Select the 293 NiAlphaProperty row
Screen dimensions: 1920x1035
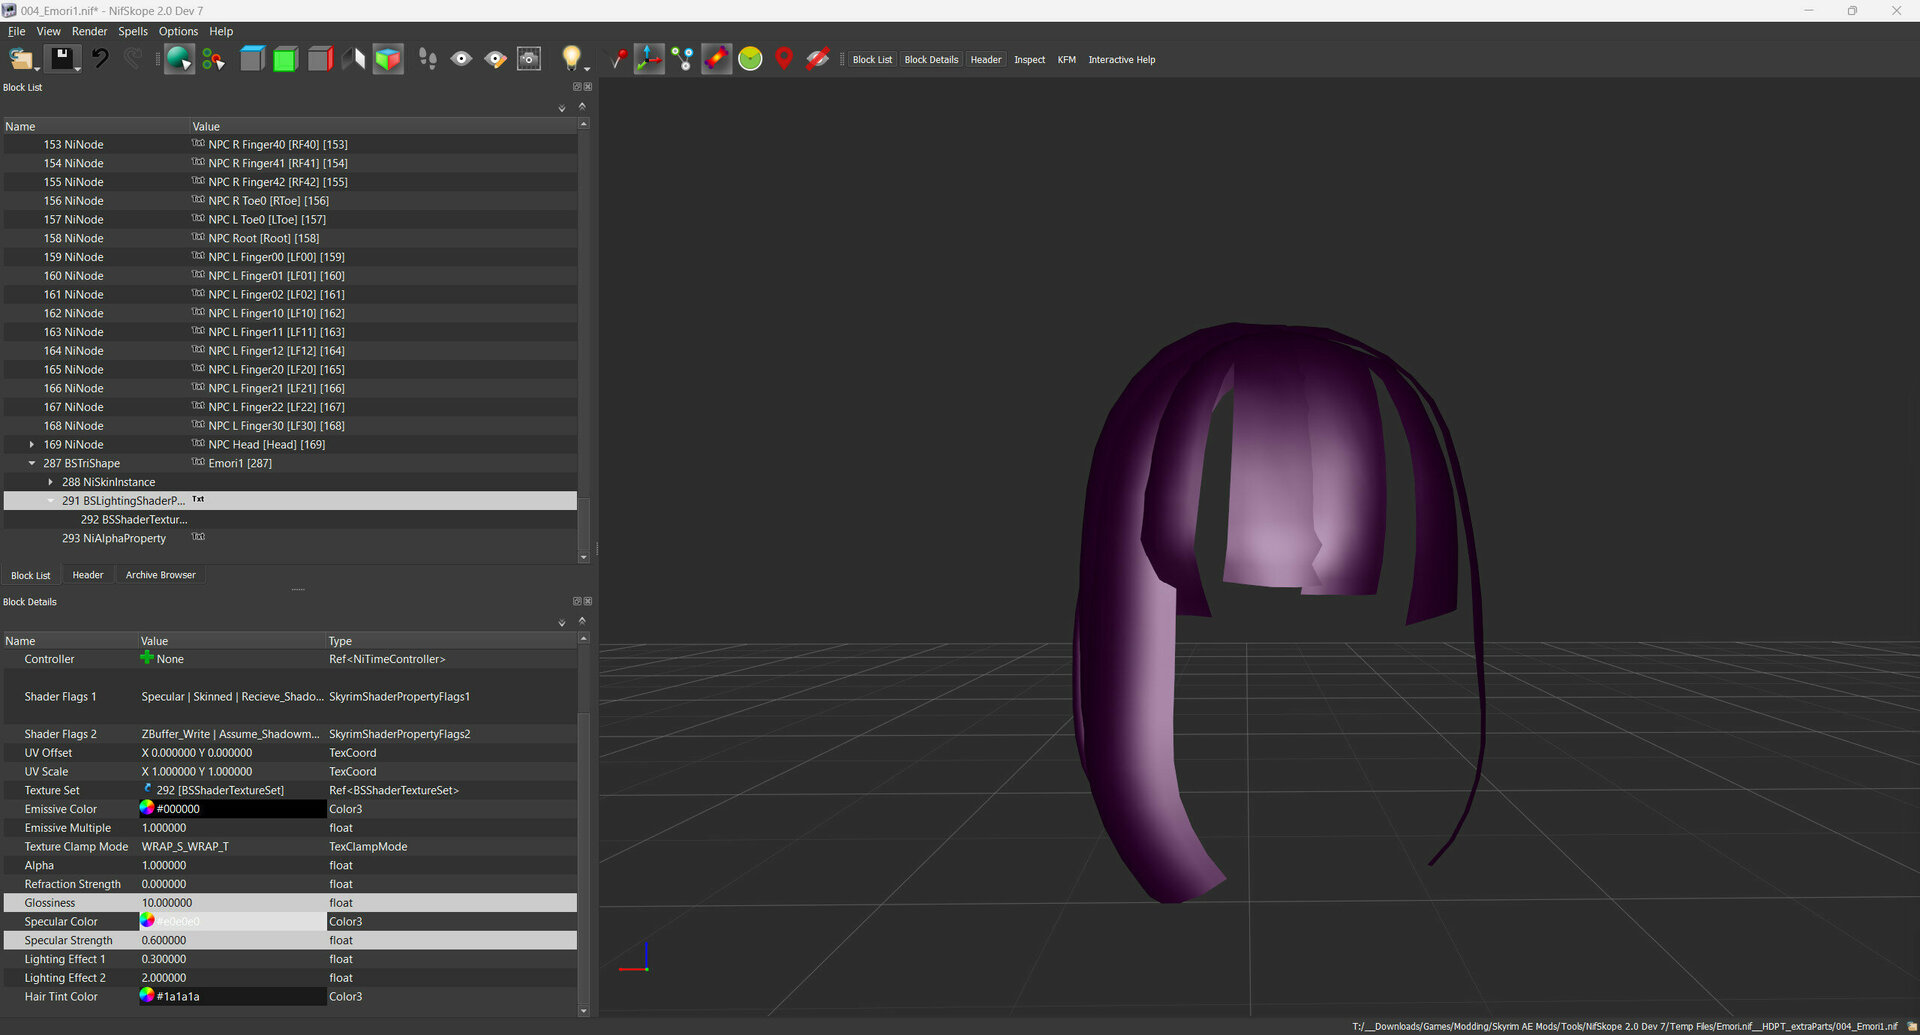pos(290,538)
